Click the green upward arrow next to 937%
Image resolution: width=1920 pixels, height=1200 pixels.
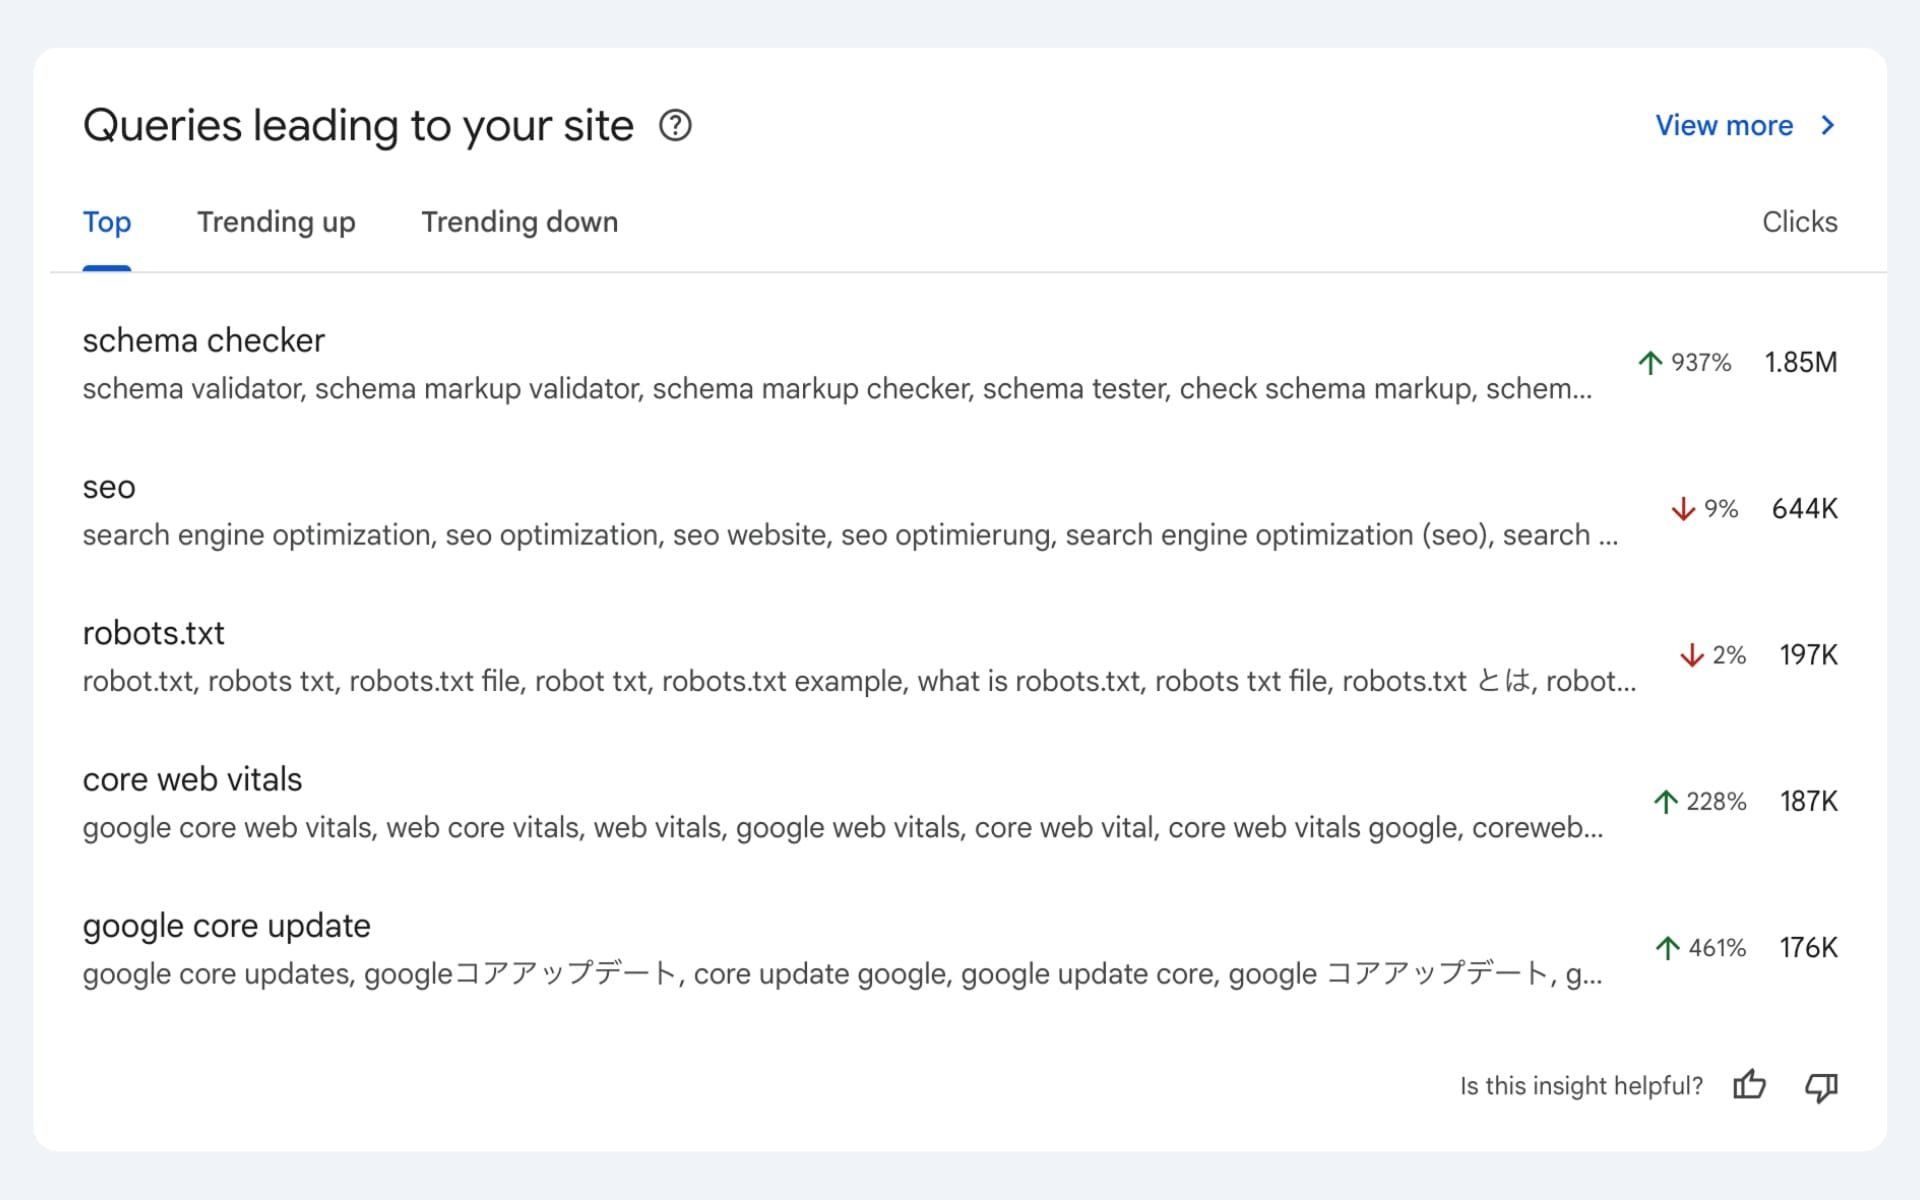coord(1649,362)
